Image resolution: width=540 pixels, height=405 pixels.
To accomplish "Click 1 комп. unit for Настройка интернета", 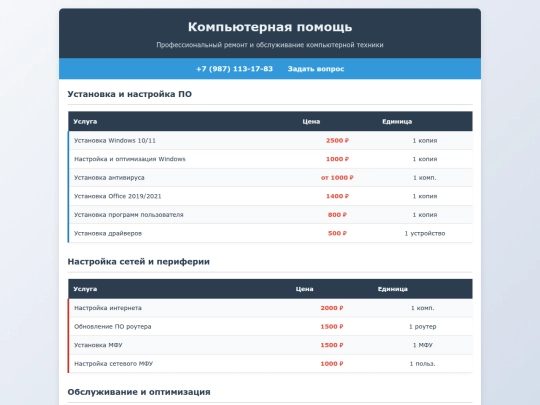I will click(423, 308).
